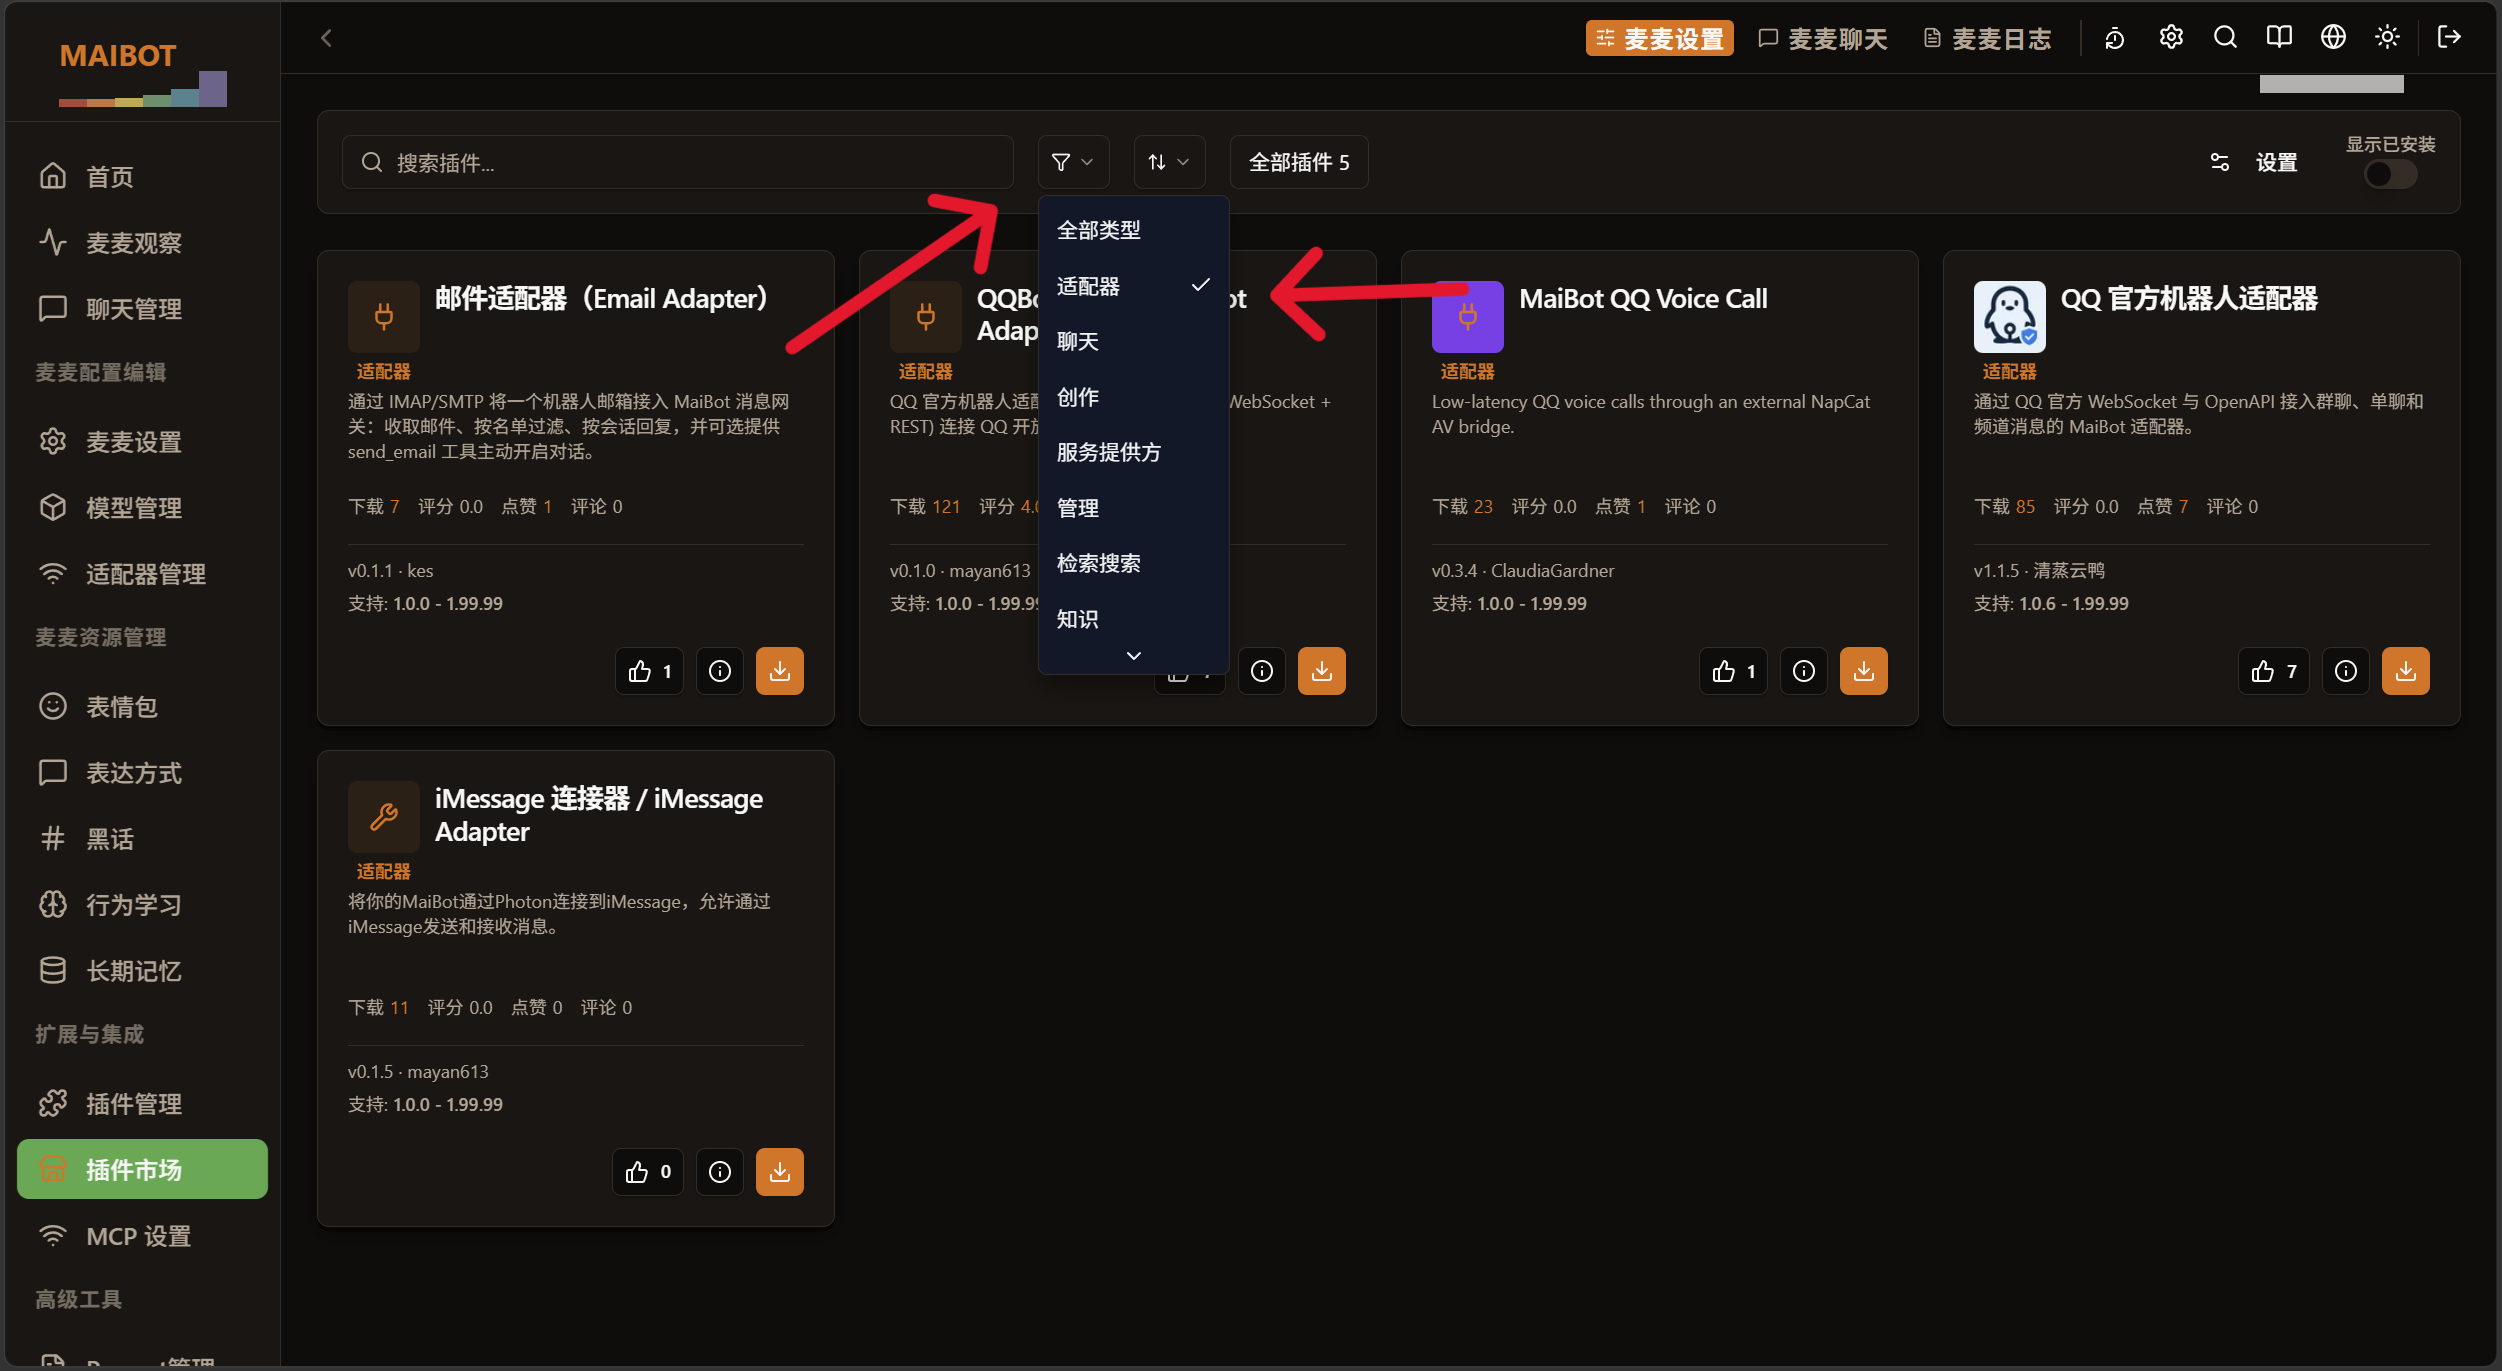Select 插件市场 in sidebar
Viewport: 2502px width, 1371px height.
click(x=143, y=1170)
